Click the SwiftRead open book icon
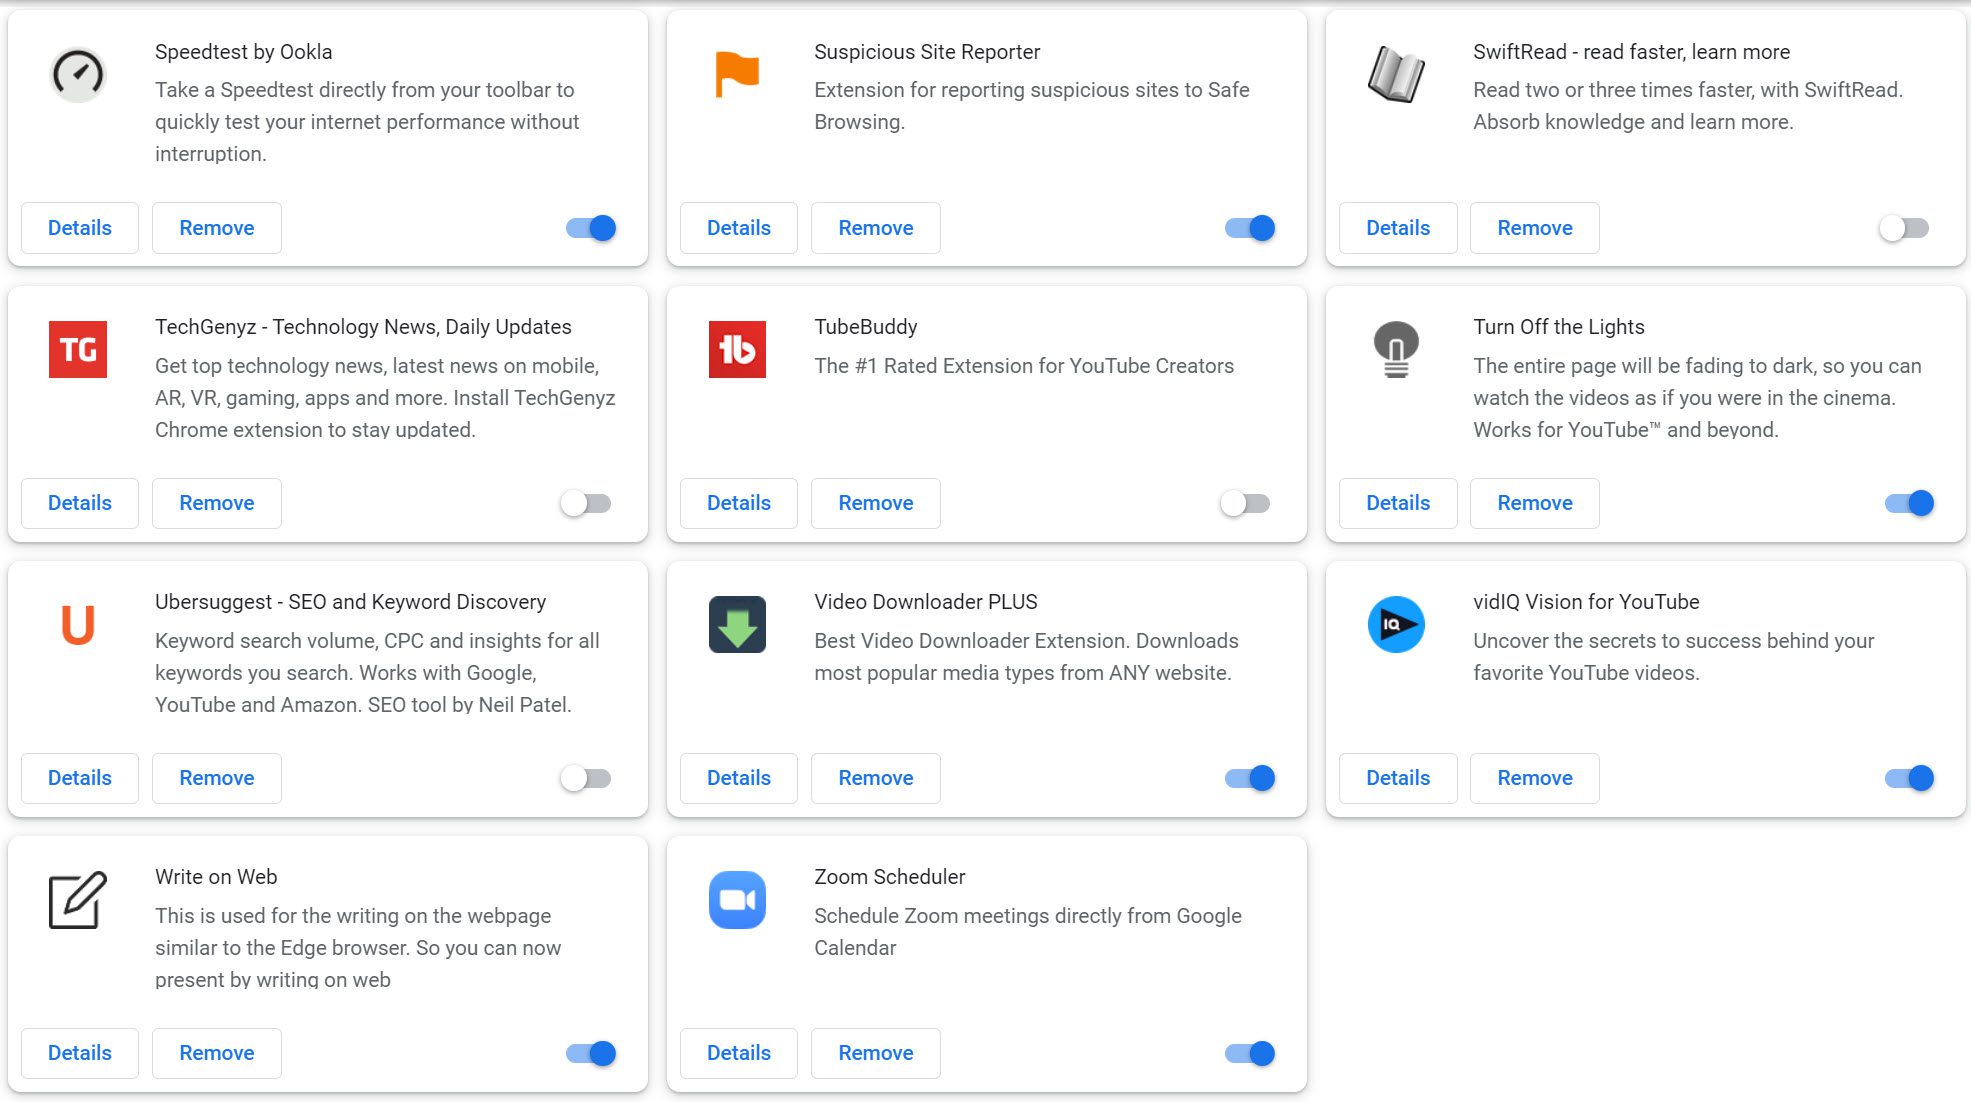 1396,74
